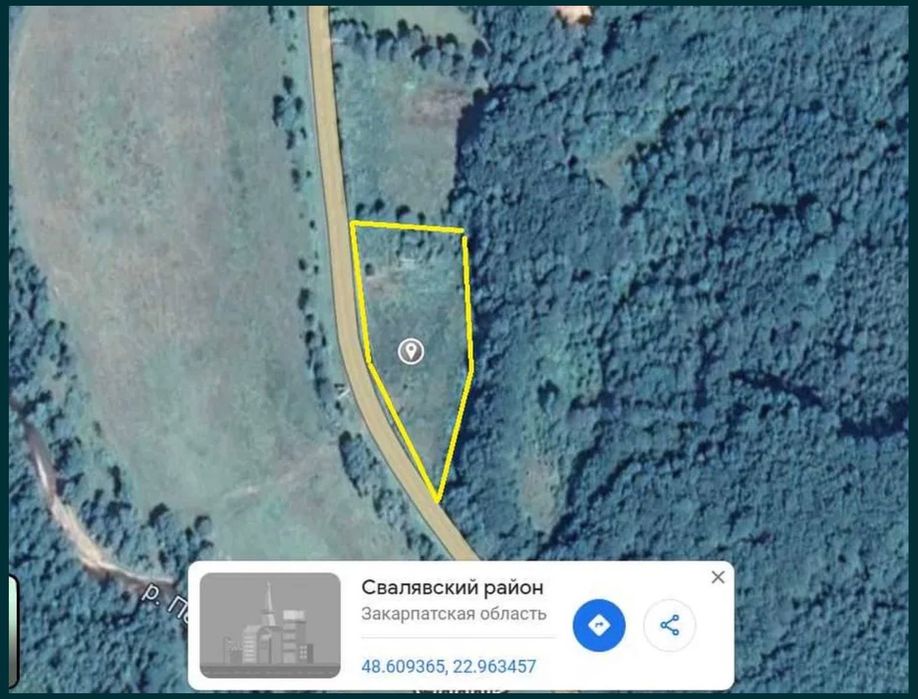The width and height of the screenshot is (918, 699).
Task: Tap the tan clearing at the top of the map
Action: pos(574,14)
